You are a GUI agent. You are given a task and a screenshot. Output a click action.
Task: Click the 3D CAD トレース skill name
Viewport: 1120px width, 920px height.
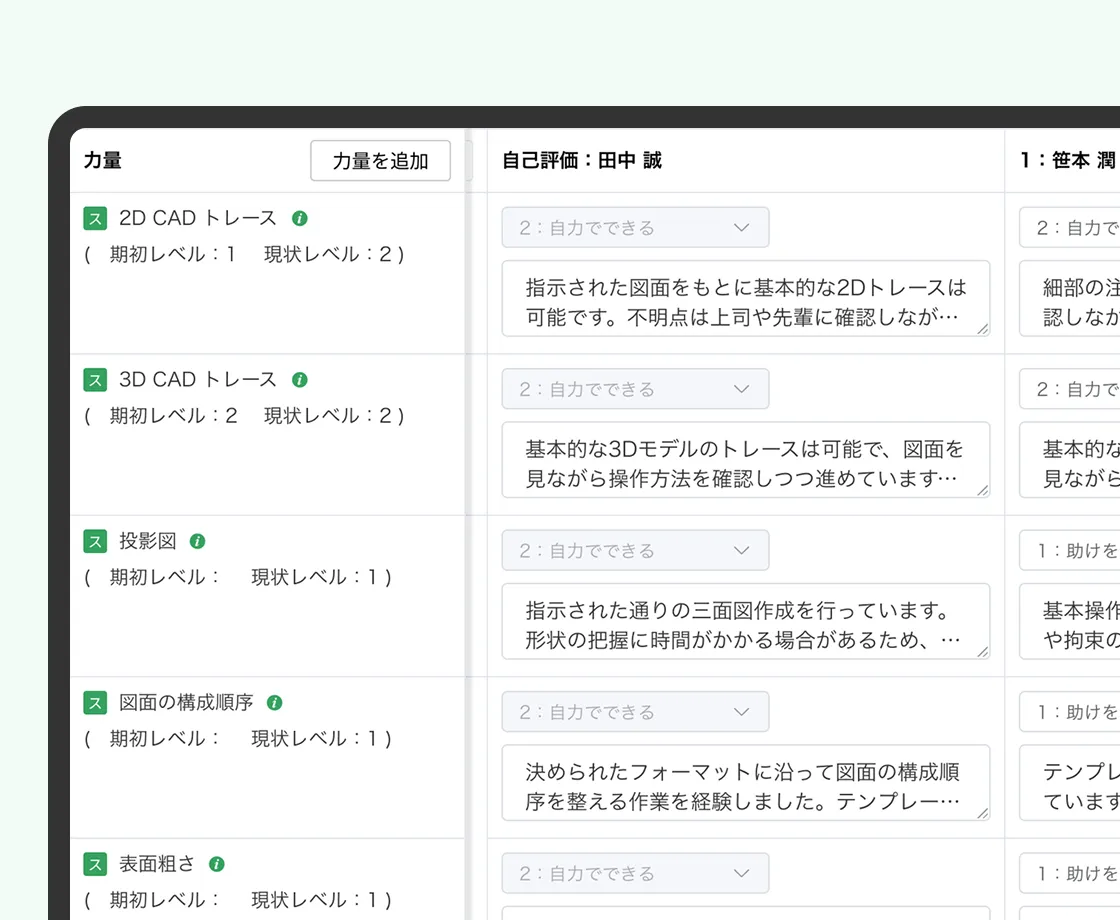tap(198, 380)
